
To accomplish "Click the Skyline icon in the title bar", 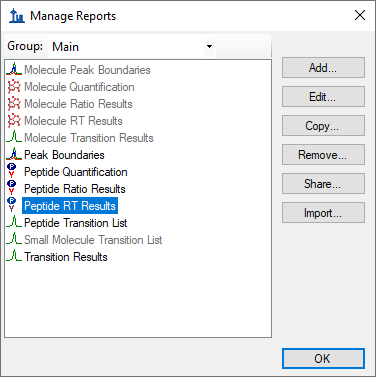I will [17, 16].
